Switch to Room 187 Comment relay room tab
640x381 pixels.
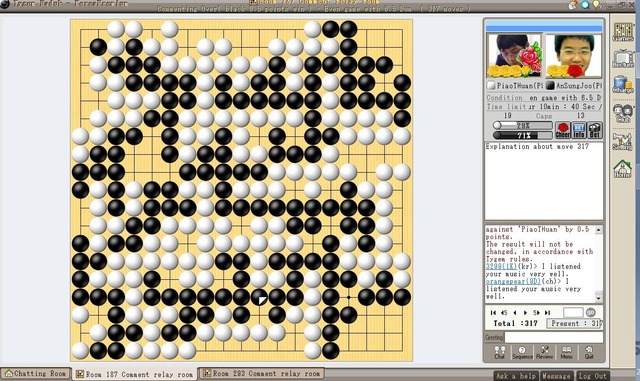(x=135, y=374)
